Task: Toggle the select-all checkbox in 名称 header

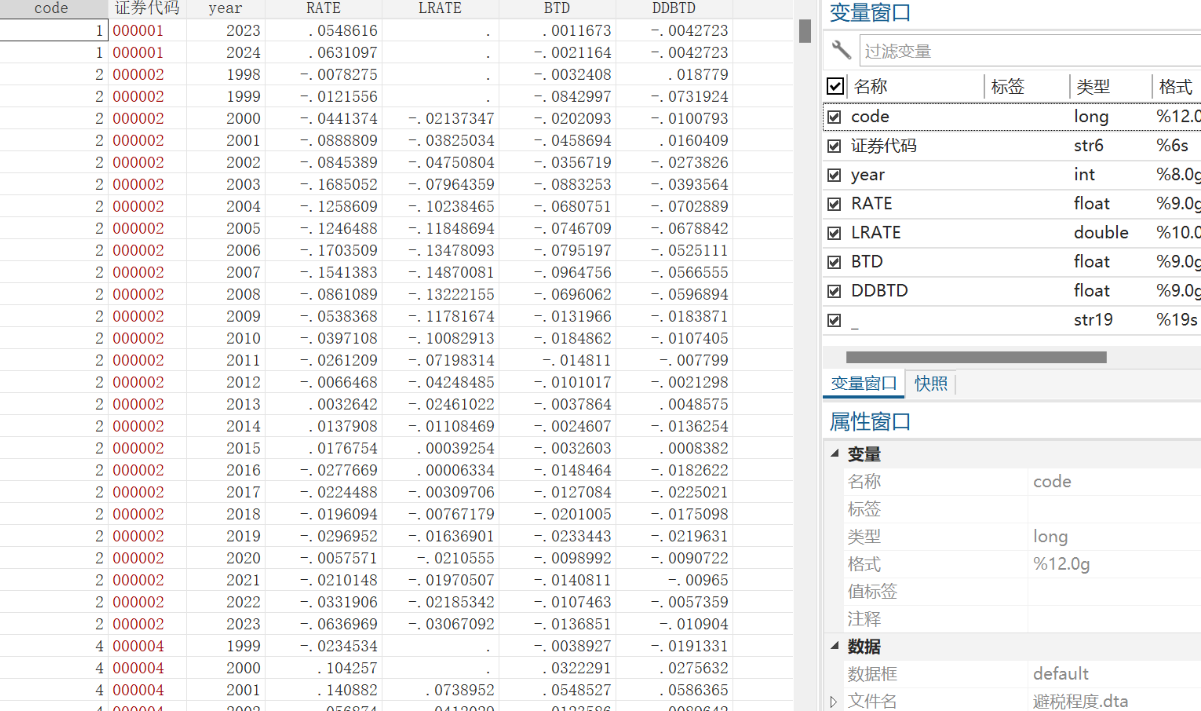Action: pyautogui.click(x=835, y=86)
